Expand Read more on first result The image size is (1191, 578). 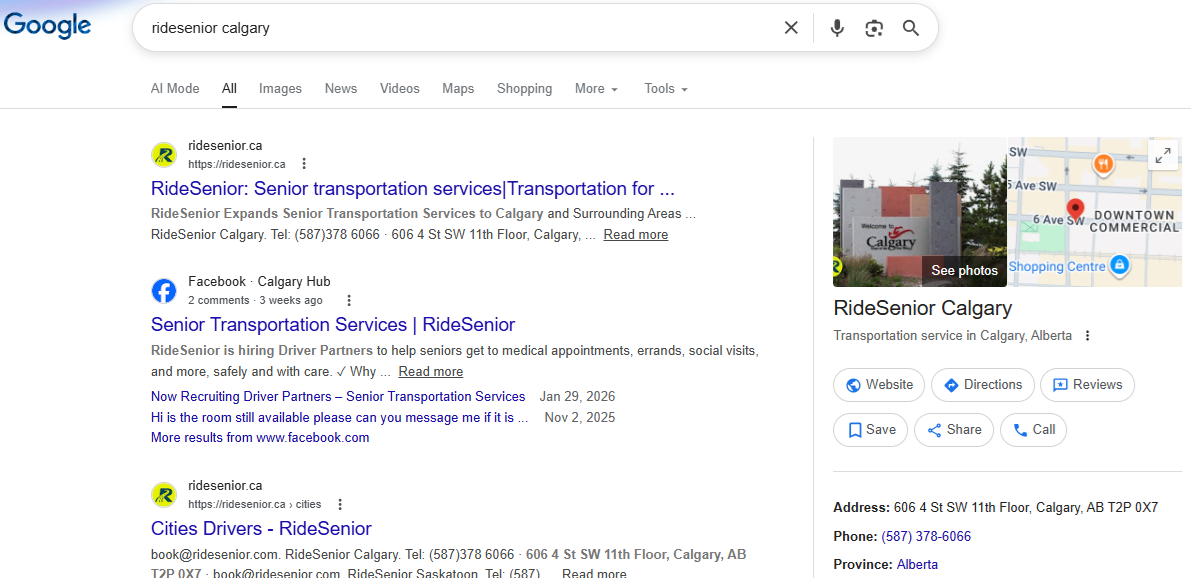(x=636, y=235)
